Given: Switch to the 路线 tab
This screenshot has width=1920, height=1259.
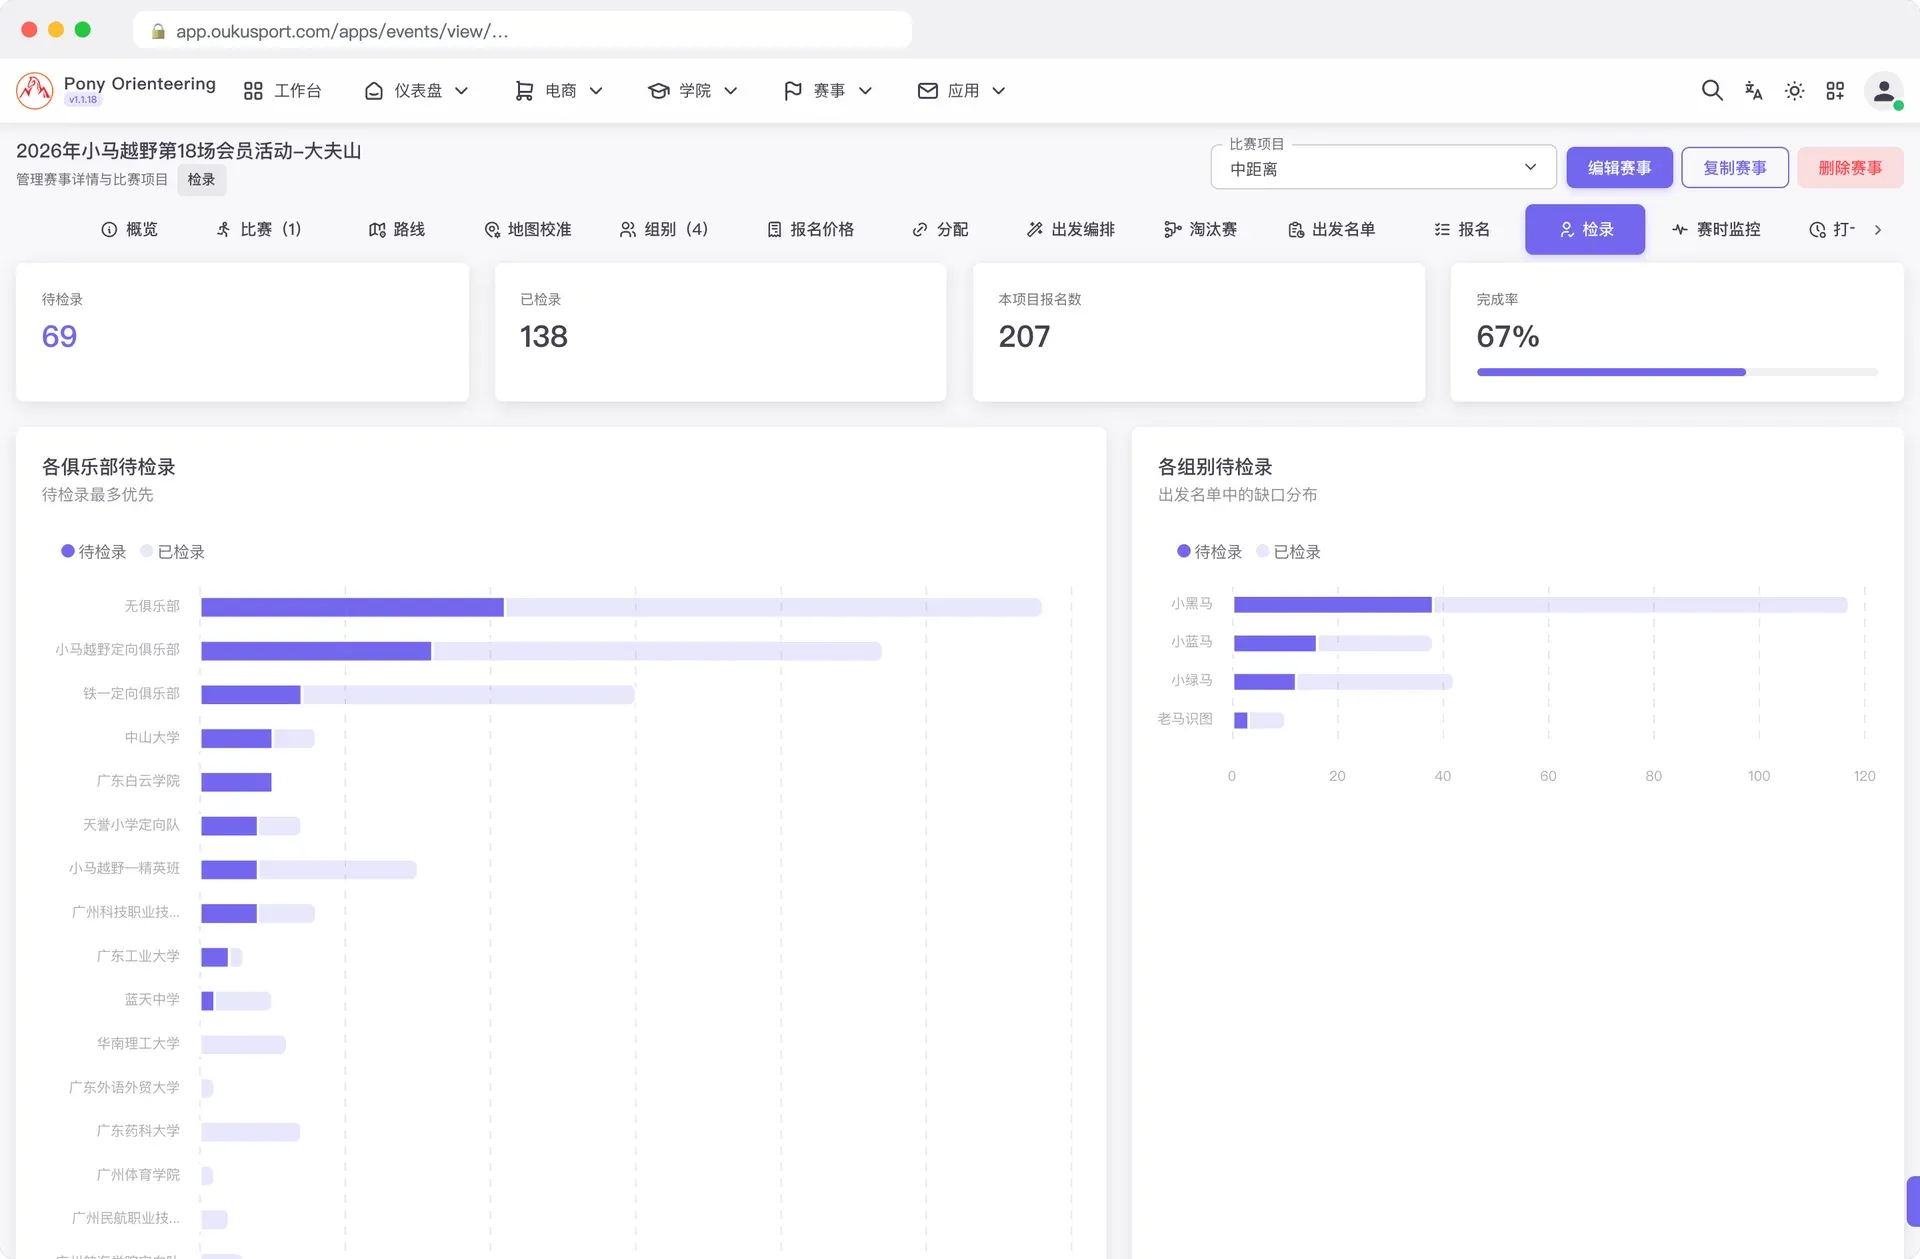Looking at the screenshot, I should (397, 230).
